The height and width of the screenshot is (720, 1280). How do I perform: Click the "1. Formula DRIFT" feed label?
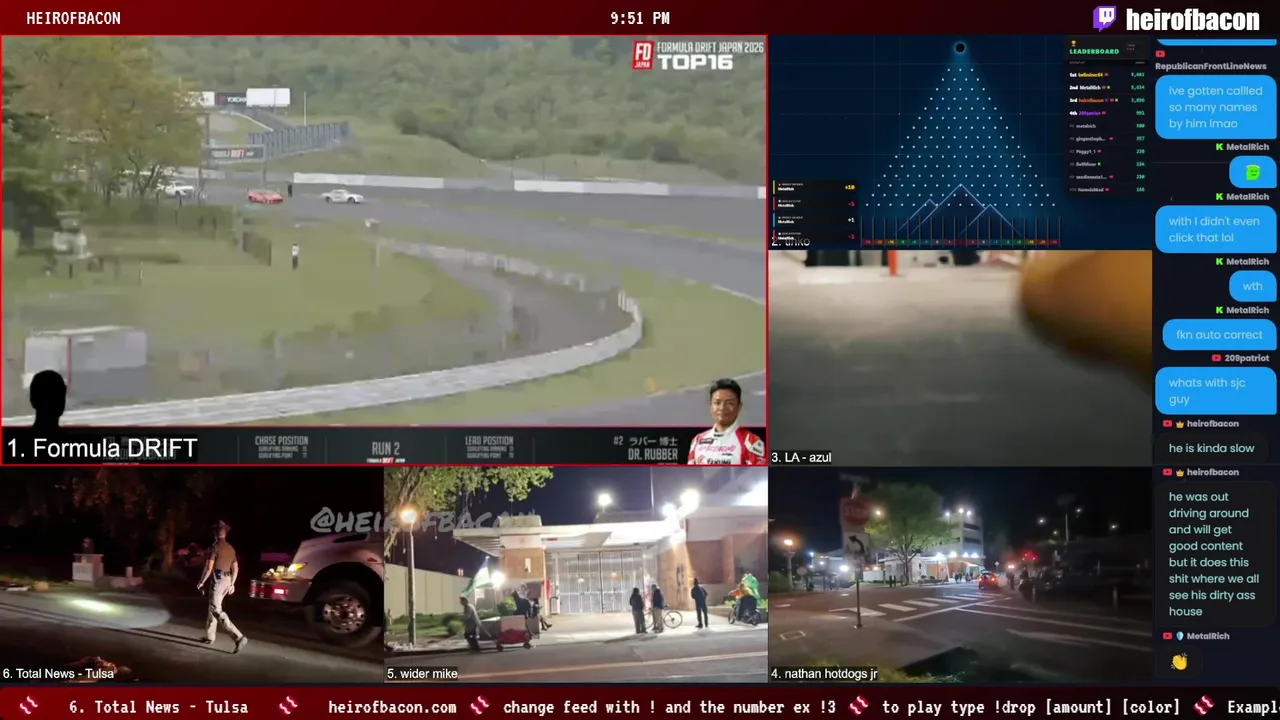point(102,449)
